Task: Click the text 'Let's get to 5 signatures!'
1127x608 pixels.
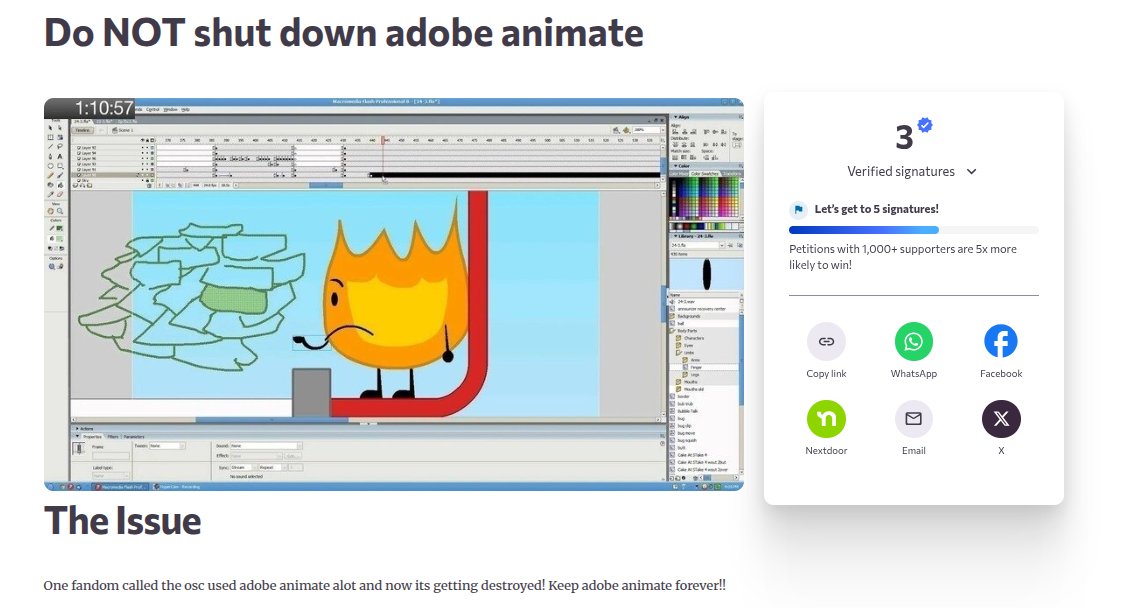Action: (876, 209)
